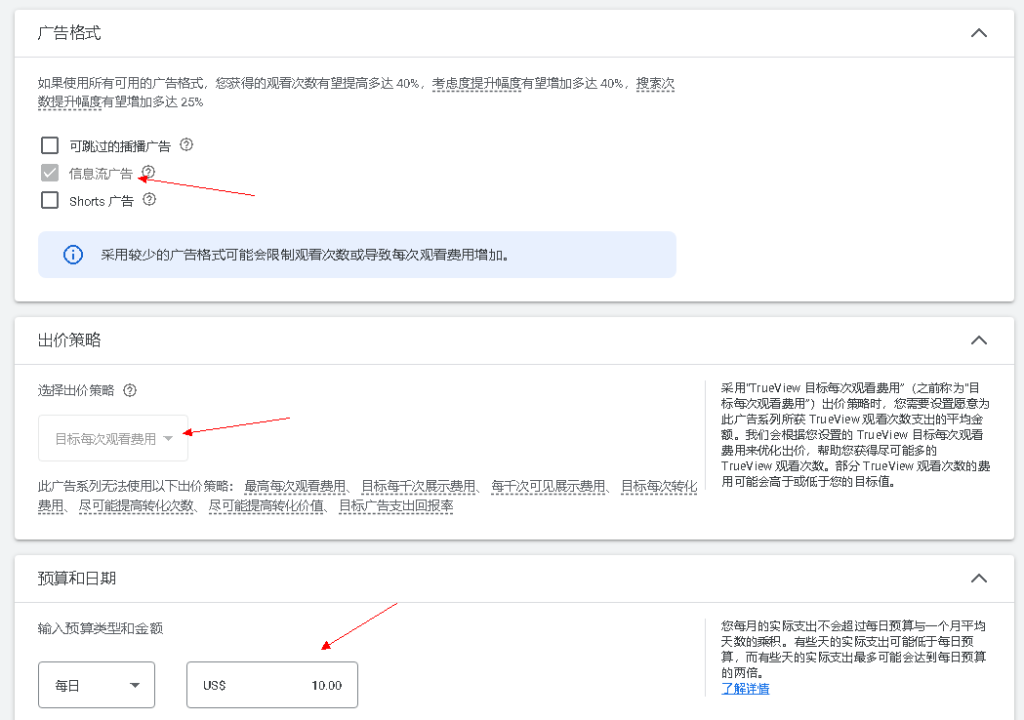This screenshot has width=1024, height=720.
Task: Click help icon beside 选择出价策略
Action: tap(129, 390)
